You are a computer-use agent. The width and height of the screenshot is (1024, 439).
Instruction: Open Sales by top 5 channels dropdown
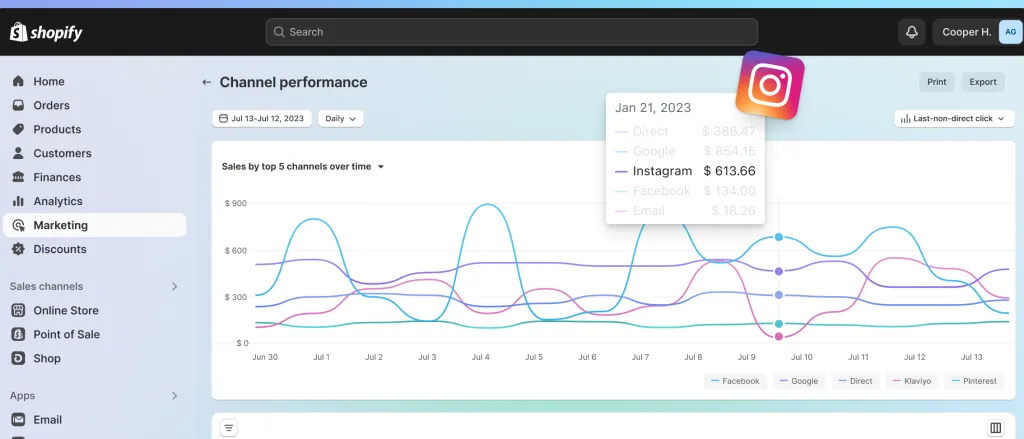302,167
